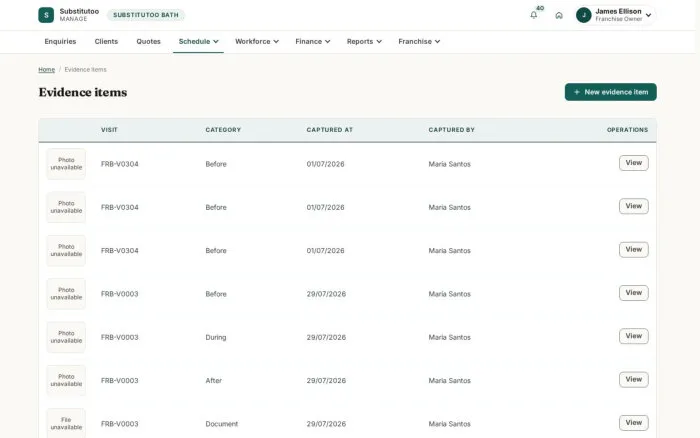Expand the Schedule menu
700x438 pixels.
(x=198, y=42)
